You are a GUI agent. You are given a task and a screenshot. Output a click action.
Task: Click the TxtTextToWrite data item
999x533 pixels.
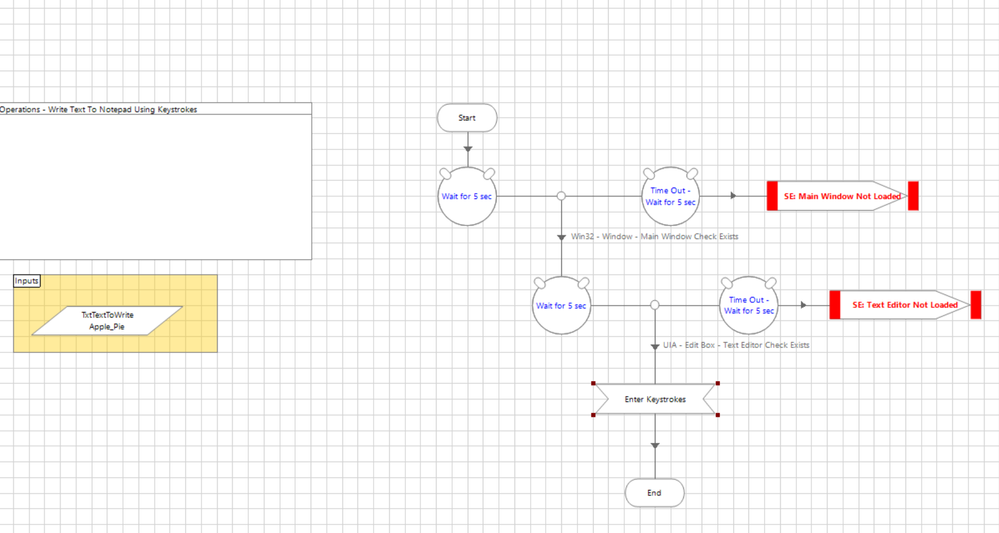coord(107,321)
